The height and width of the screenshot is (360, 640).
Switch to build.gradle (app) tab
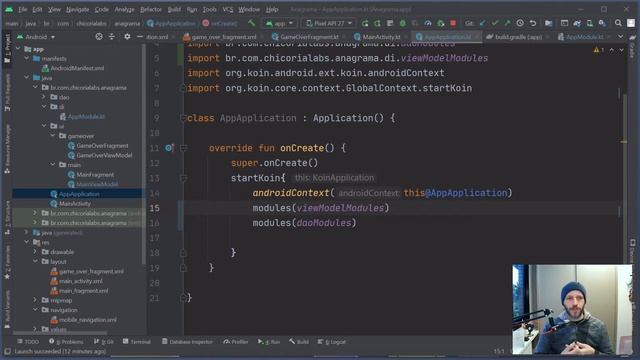click(518, 37)
